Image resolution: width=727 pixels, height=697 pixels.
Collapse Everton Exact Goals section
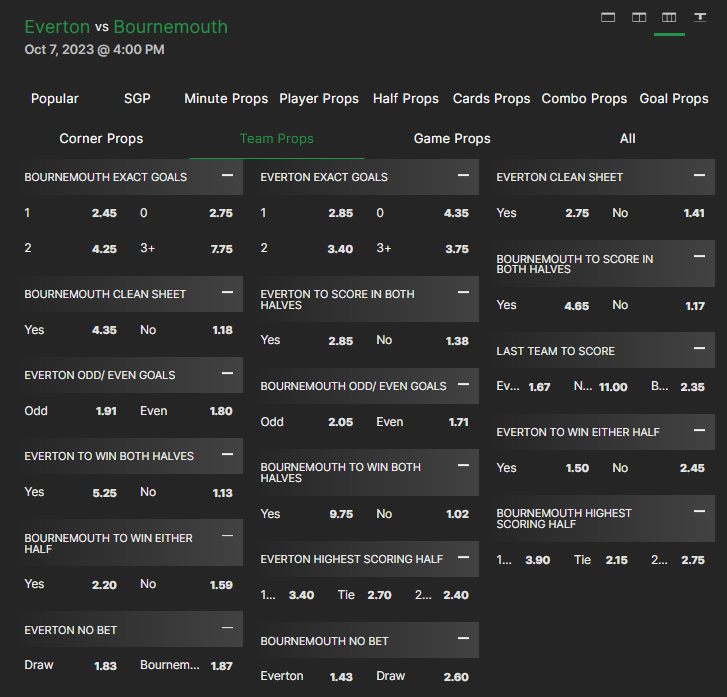point(463,175)
